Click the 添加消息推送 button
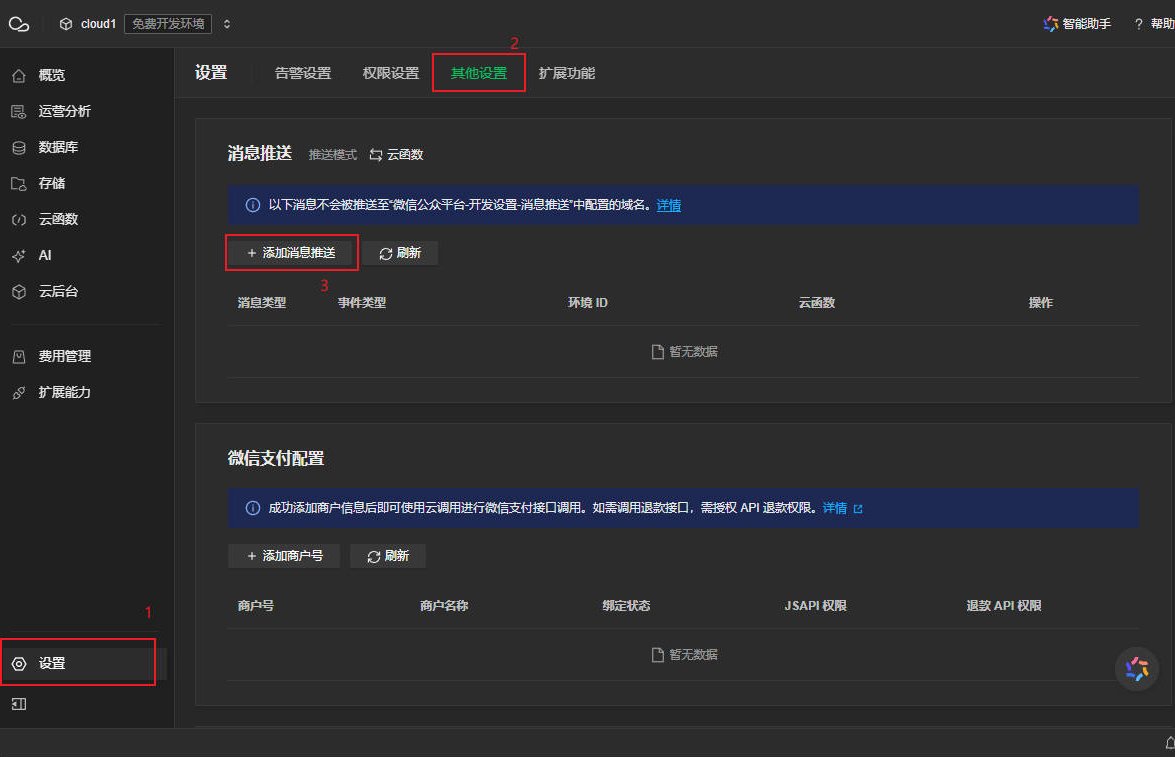This screenshot has width=1175, height=757. pos(291,253)
